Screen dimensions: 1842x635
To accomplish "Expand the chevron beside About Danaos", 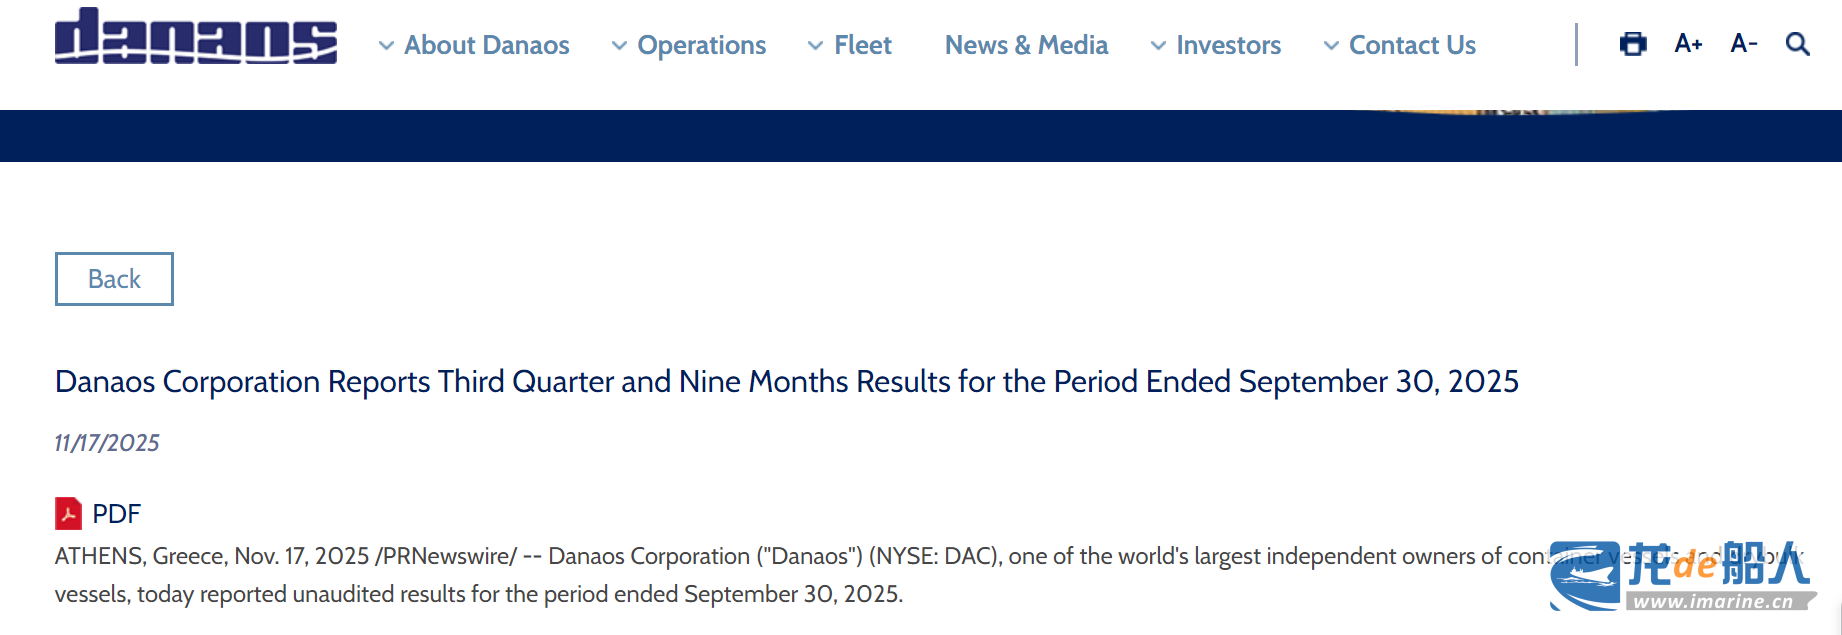I will (x=386, y=46).
